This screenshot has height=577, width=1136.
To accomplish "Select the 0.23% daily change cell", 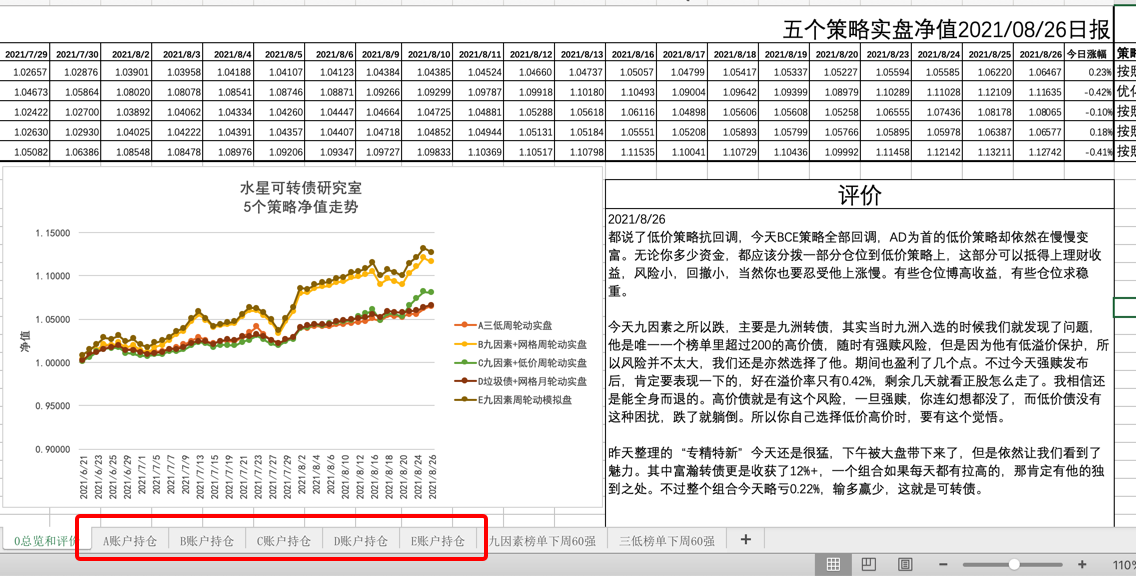I will pos(1089,72).
